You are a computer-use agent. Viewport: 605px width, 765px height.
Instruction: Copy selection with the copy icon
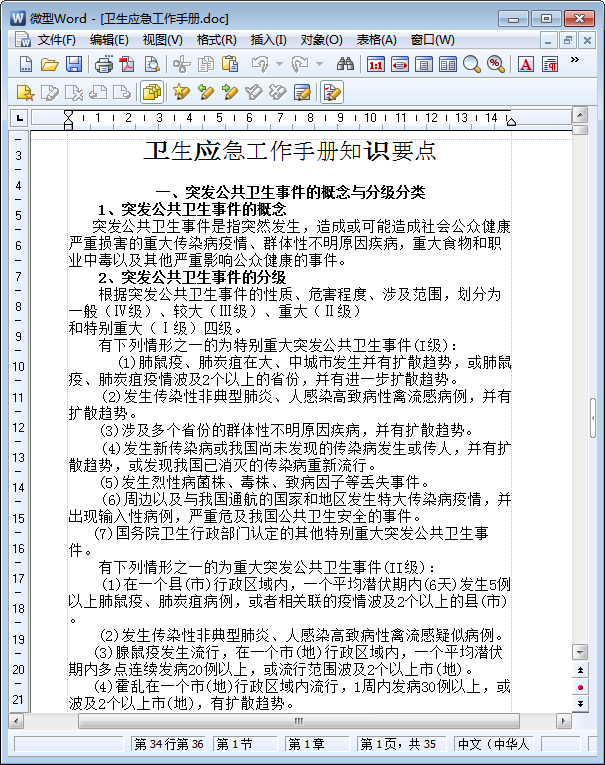[x=205, y=64]
